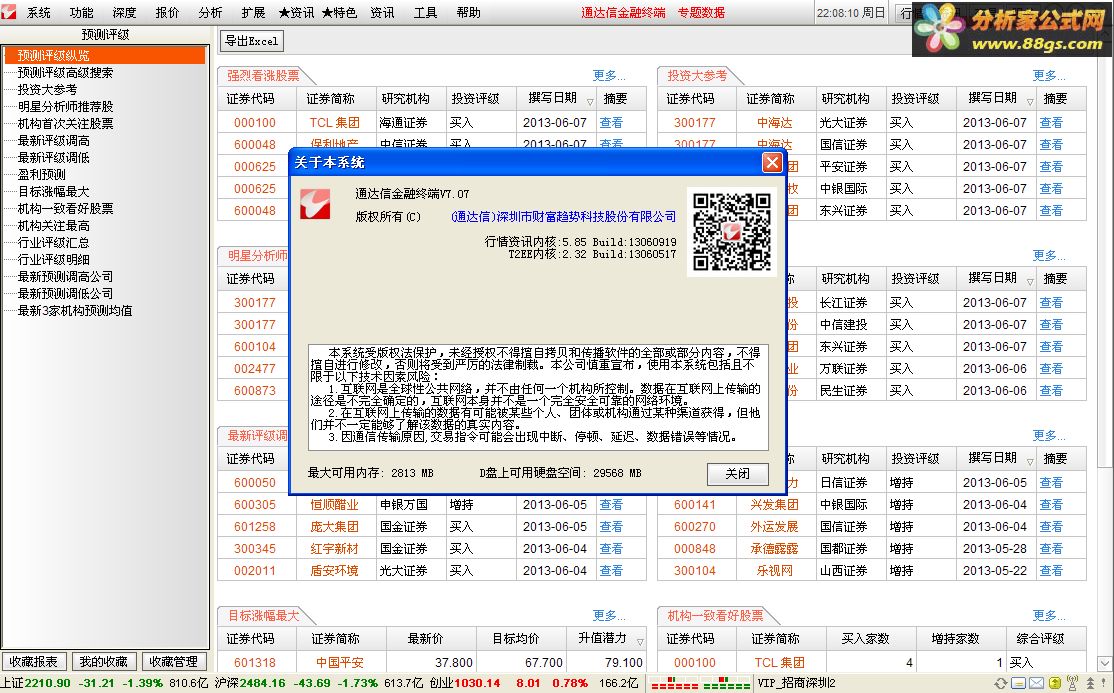The image size is (1114, 693).
Task: Click scrollbar down arrow at bottom right
Action: [1105, 663]
